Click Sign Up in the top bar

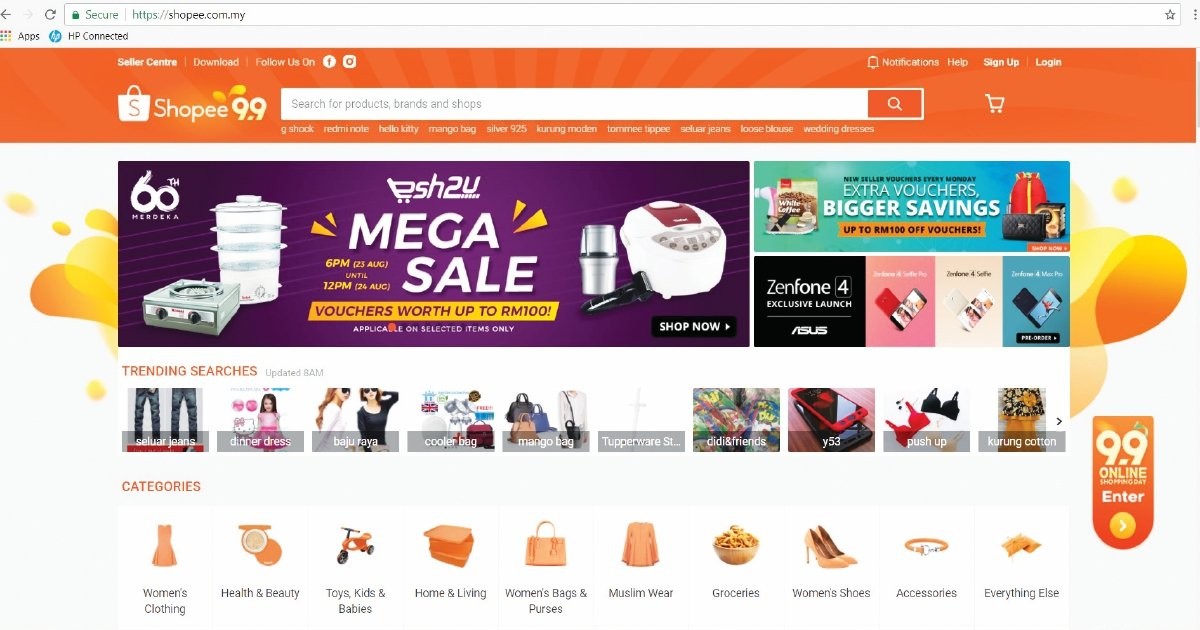tap(1001, 62)
